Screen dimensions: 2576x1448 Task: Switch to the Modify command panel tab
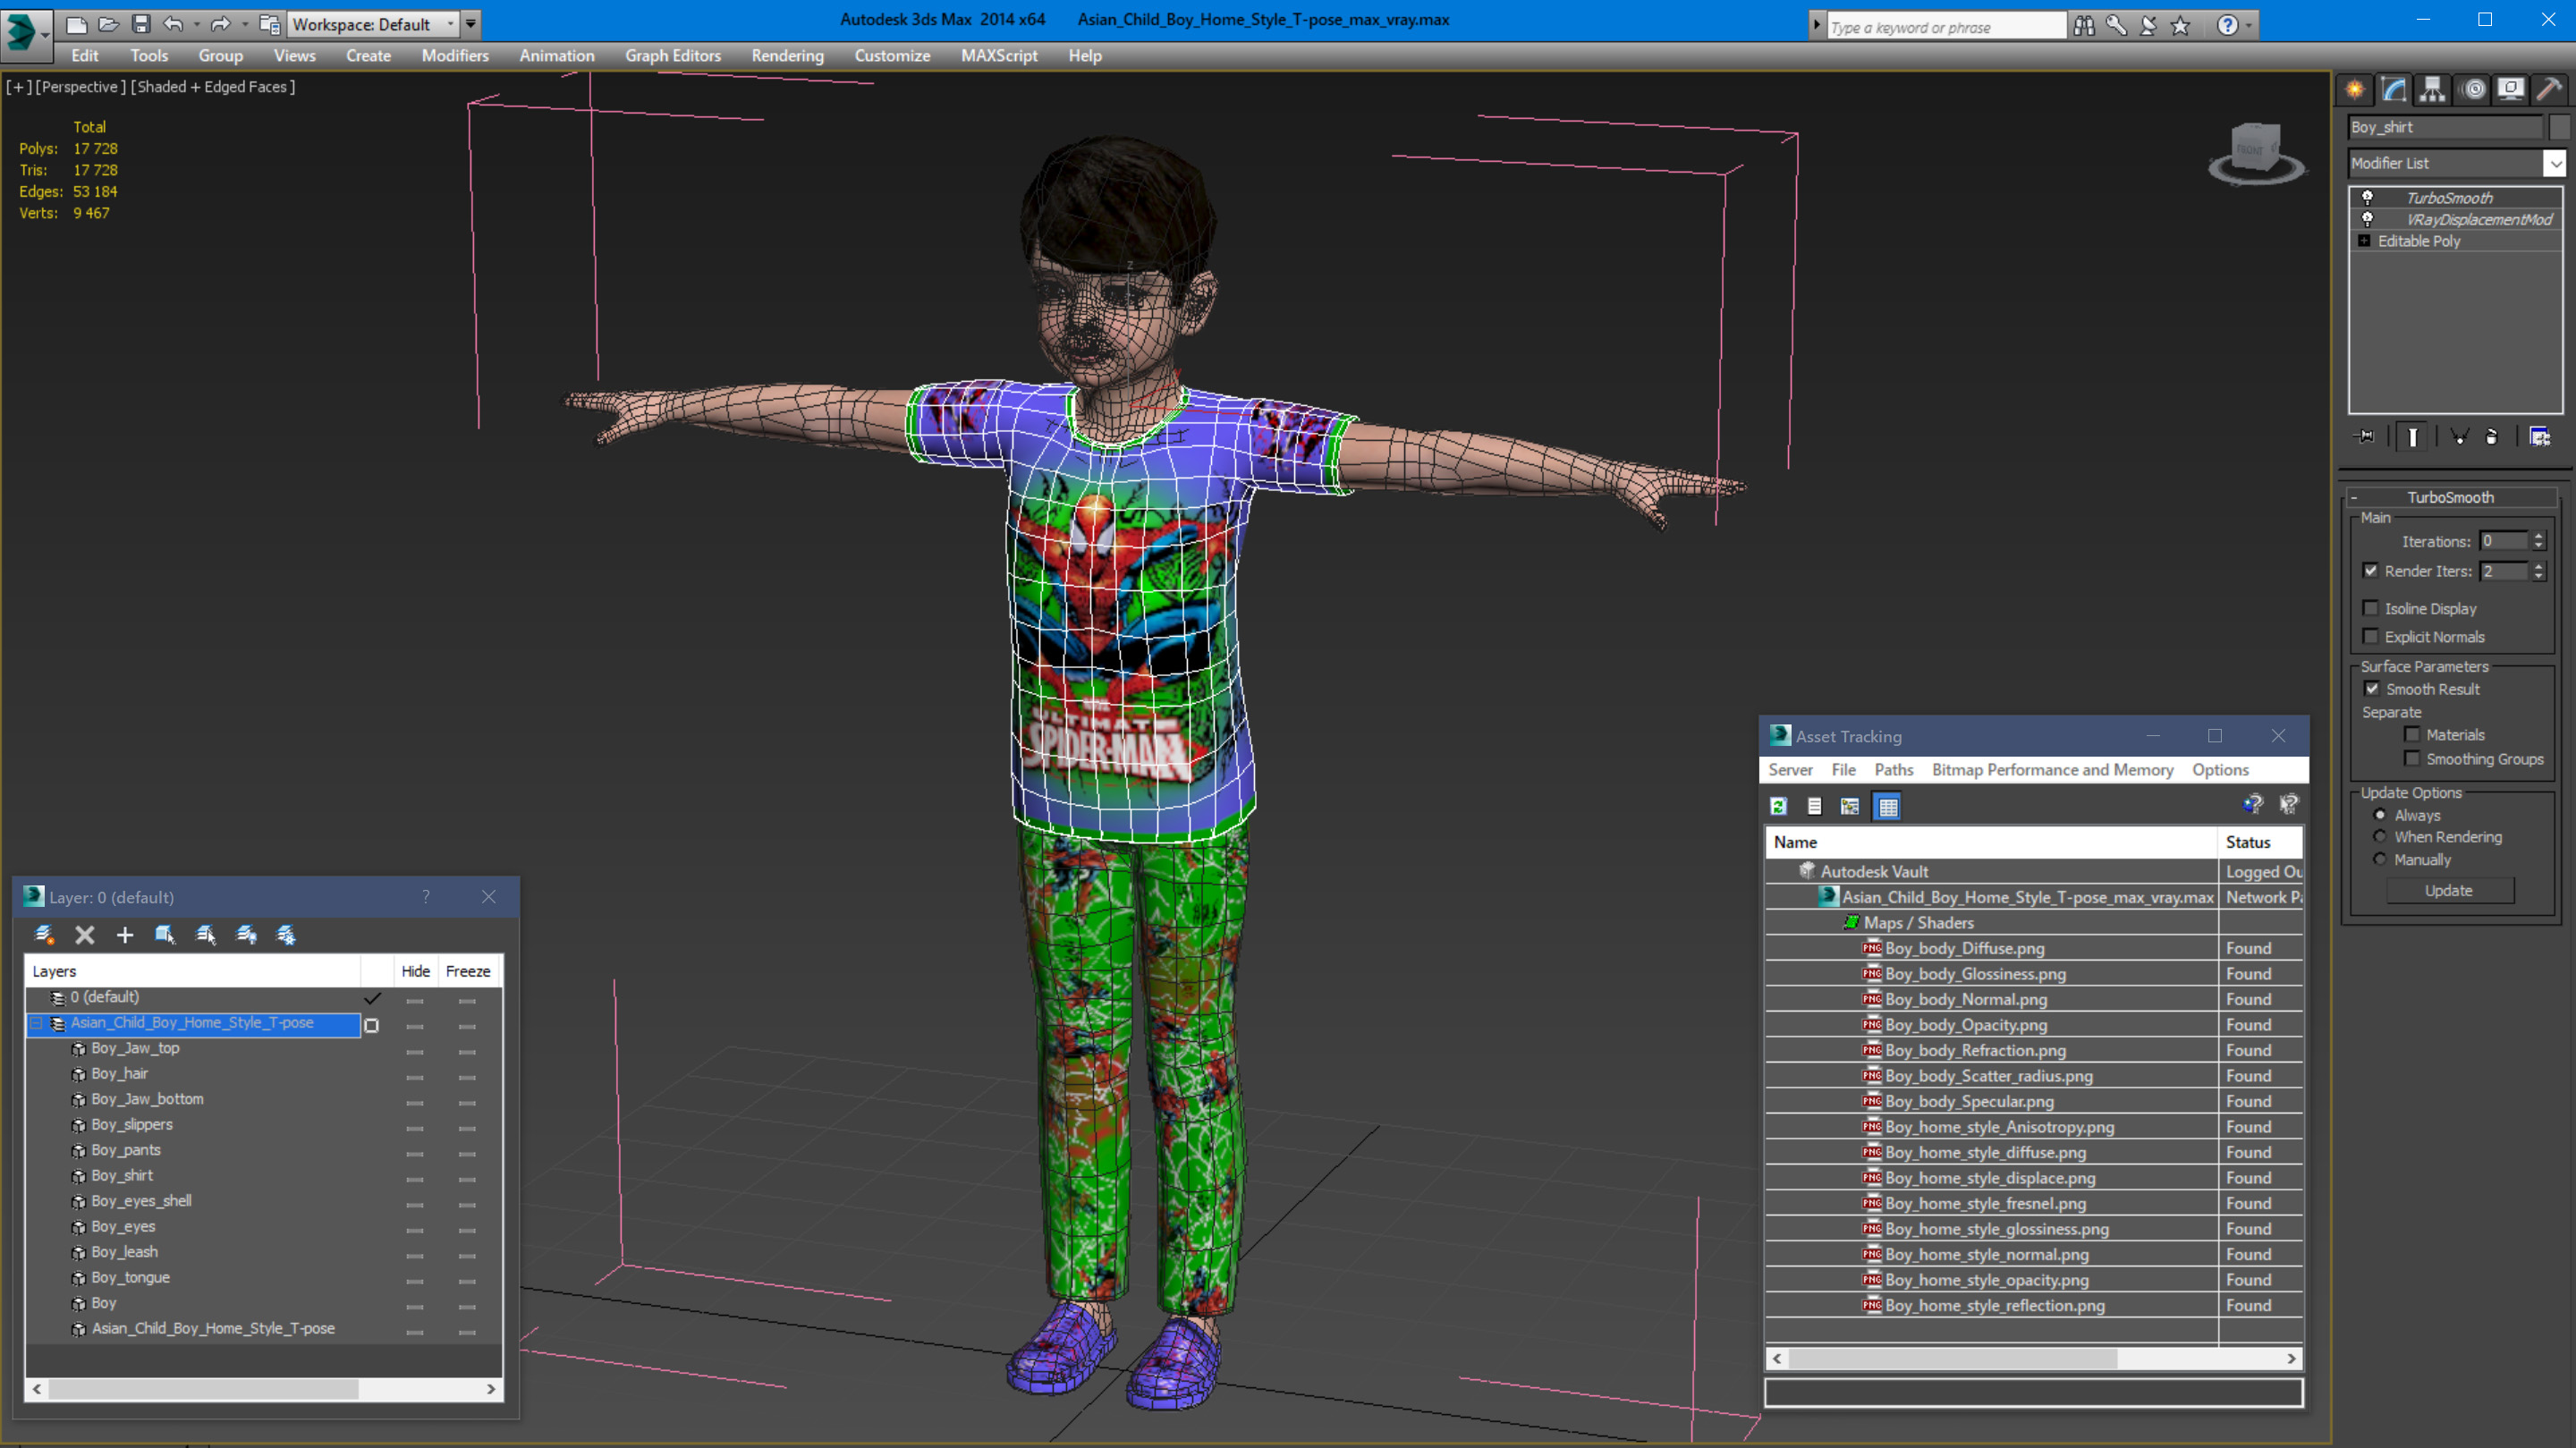(x=2394, y=90)
